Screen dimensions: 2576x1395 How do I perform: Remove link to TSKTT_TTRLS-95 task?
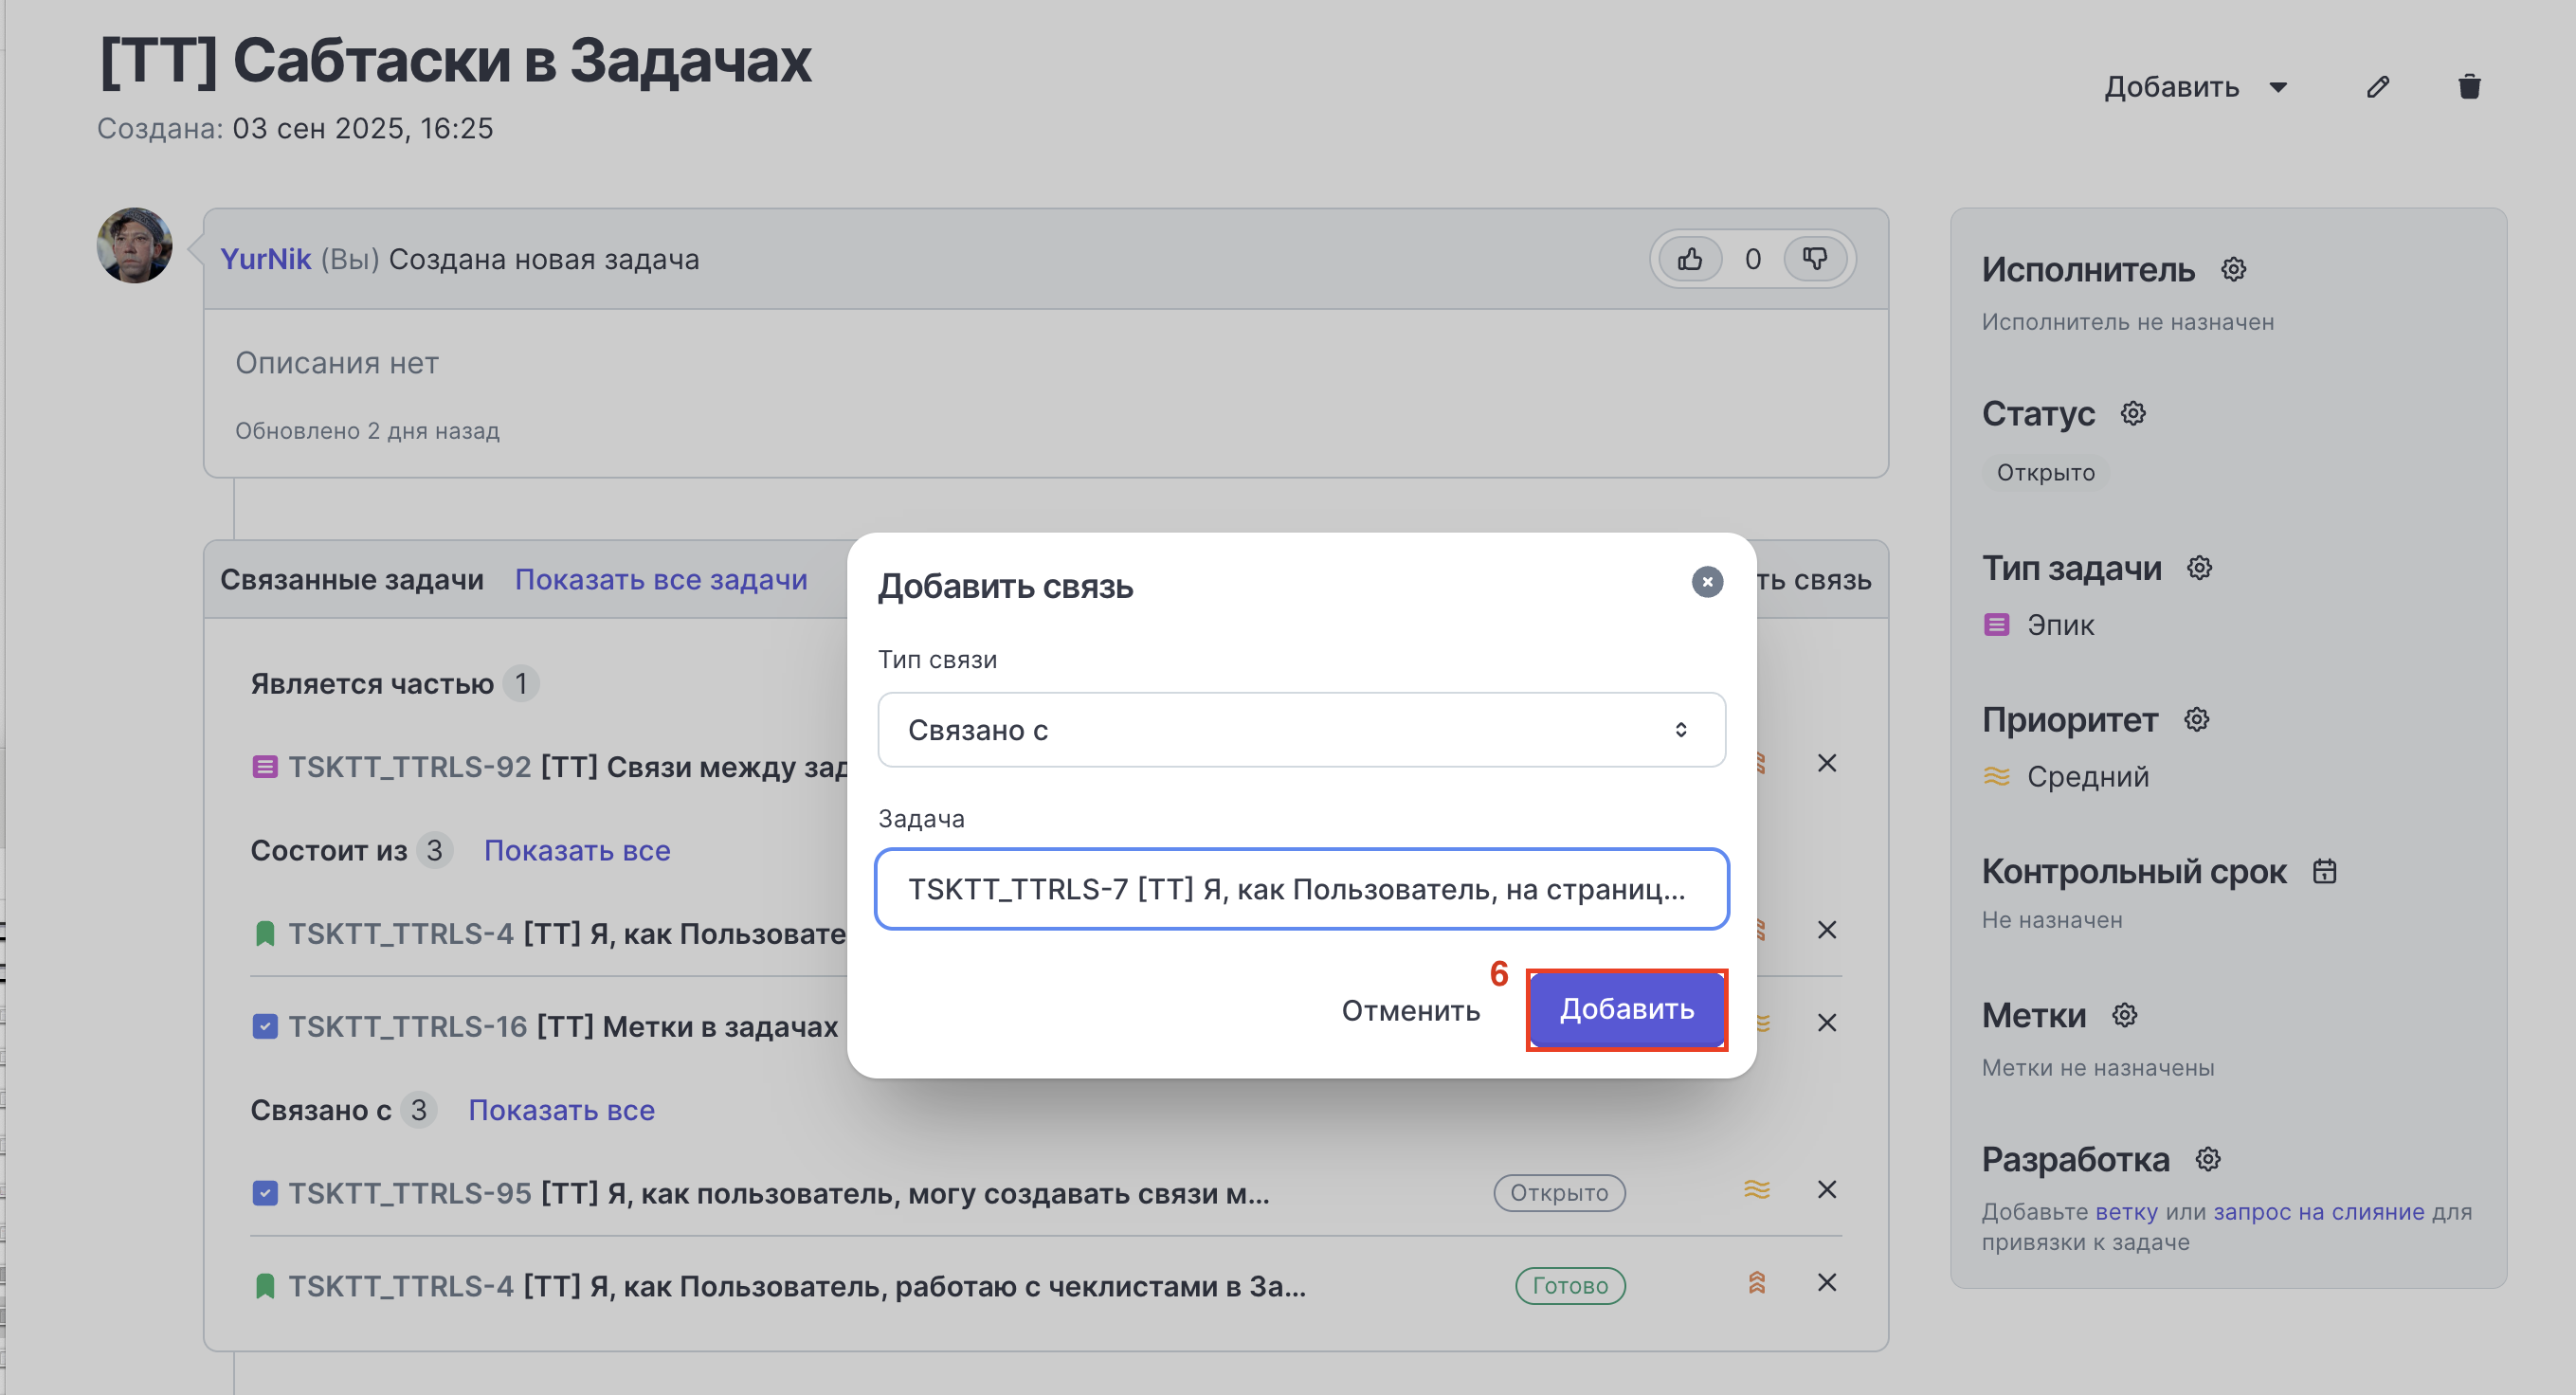pos(1827,1189)
